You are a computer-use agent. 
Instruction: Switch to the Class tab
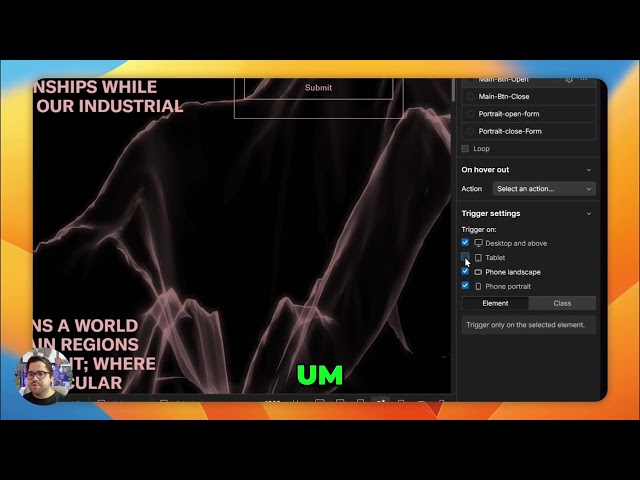[x=562, y=303]
